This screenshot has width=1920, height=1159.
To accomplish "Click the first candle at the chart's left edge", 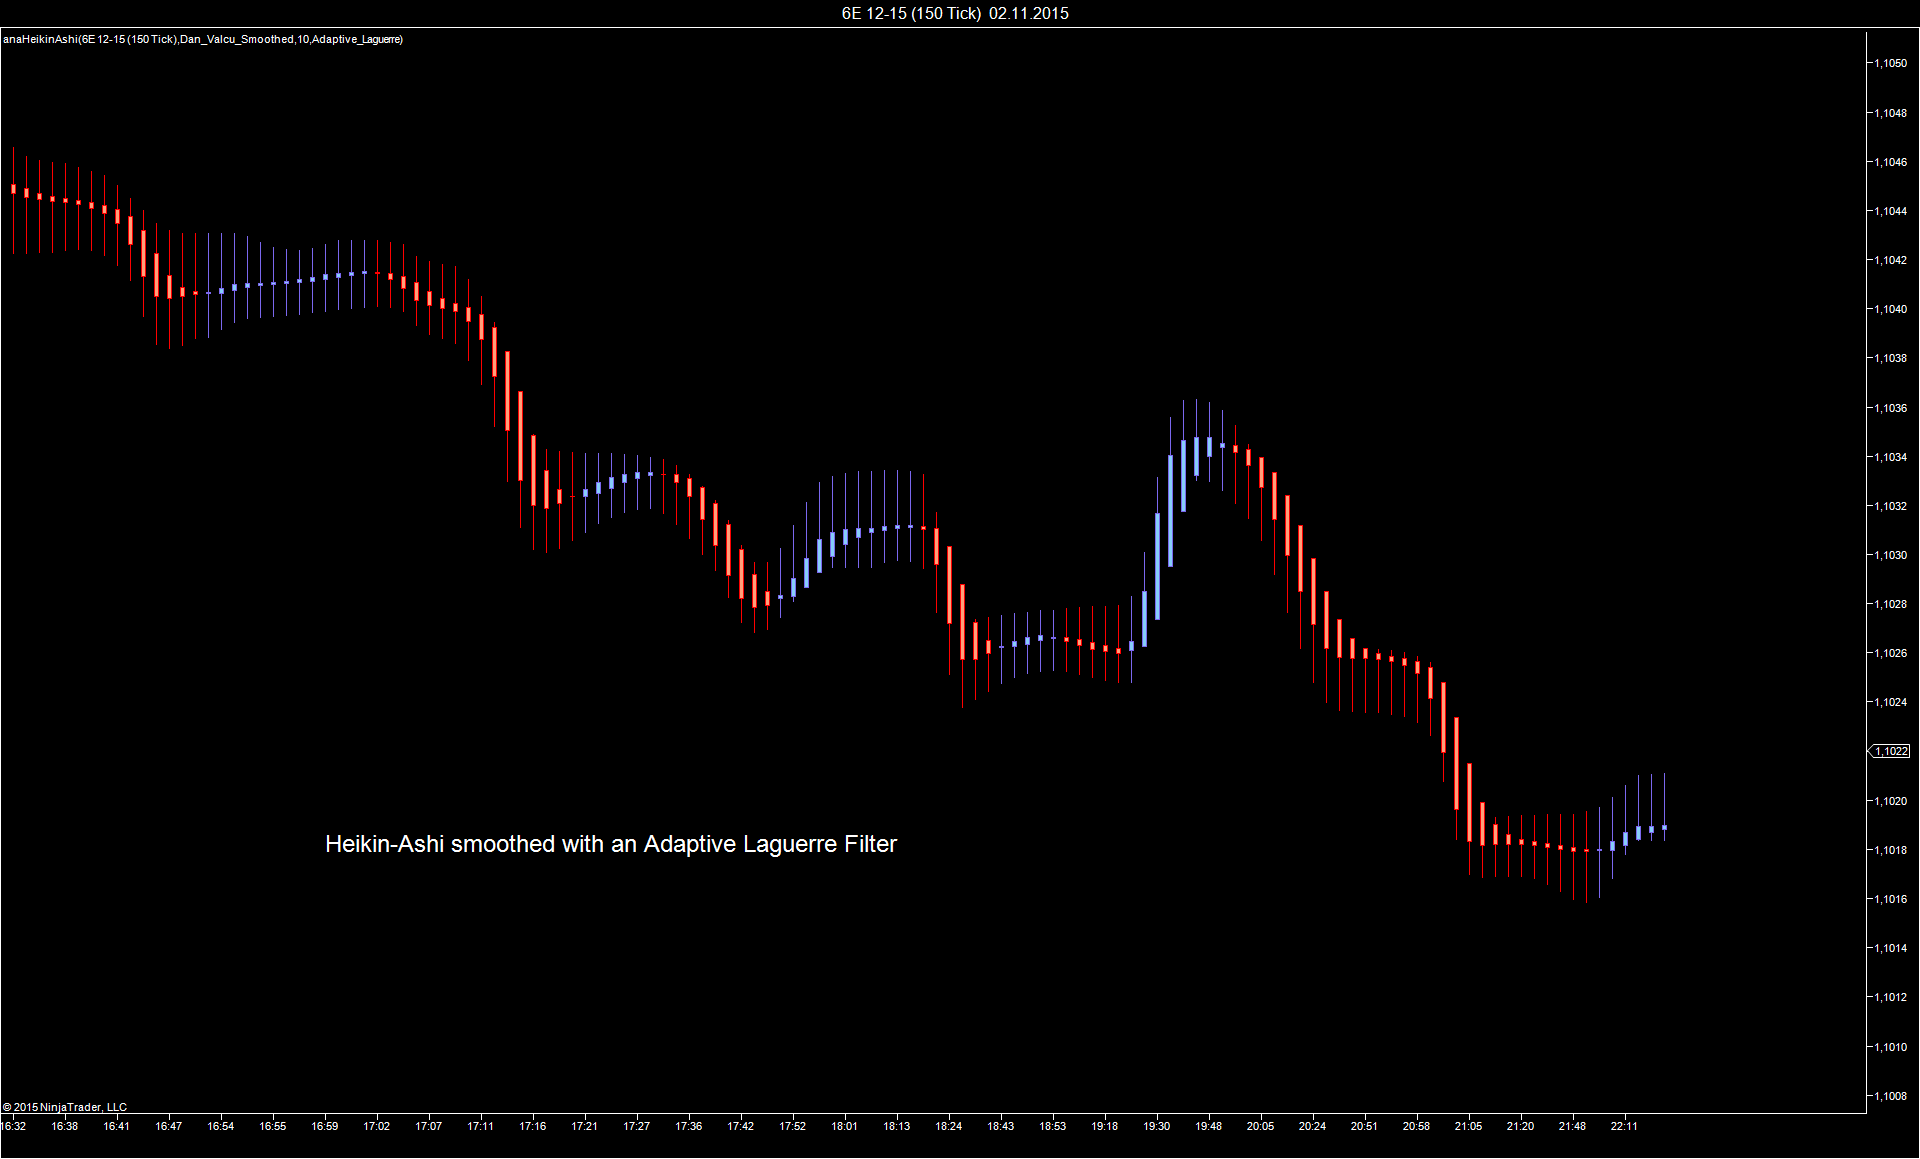I will point(13,188).
